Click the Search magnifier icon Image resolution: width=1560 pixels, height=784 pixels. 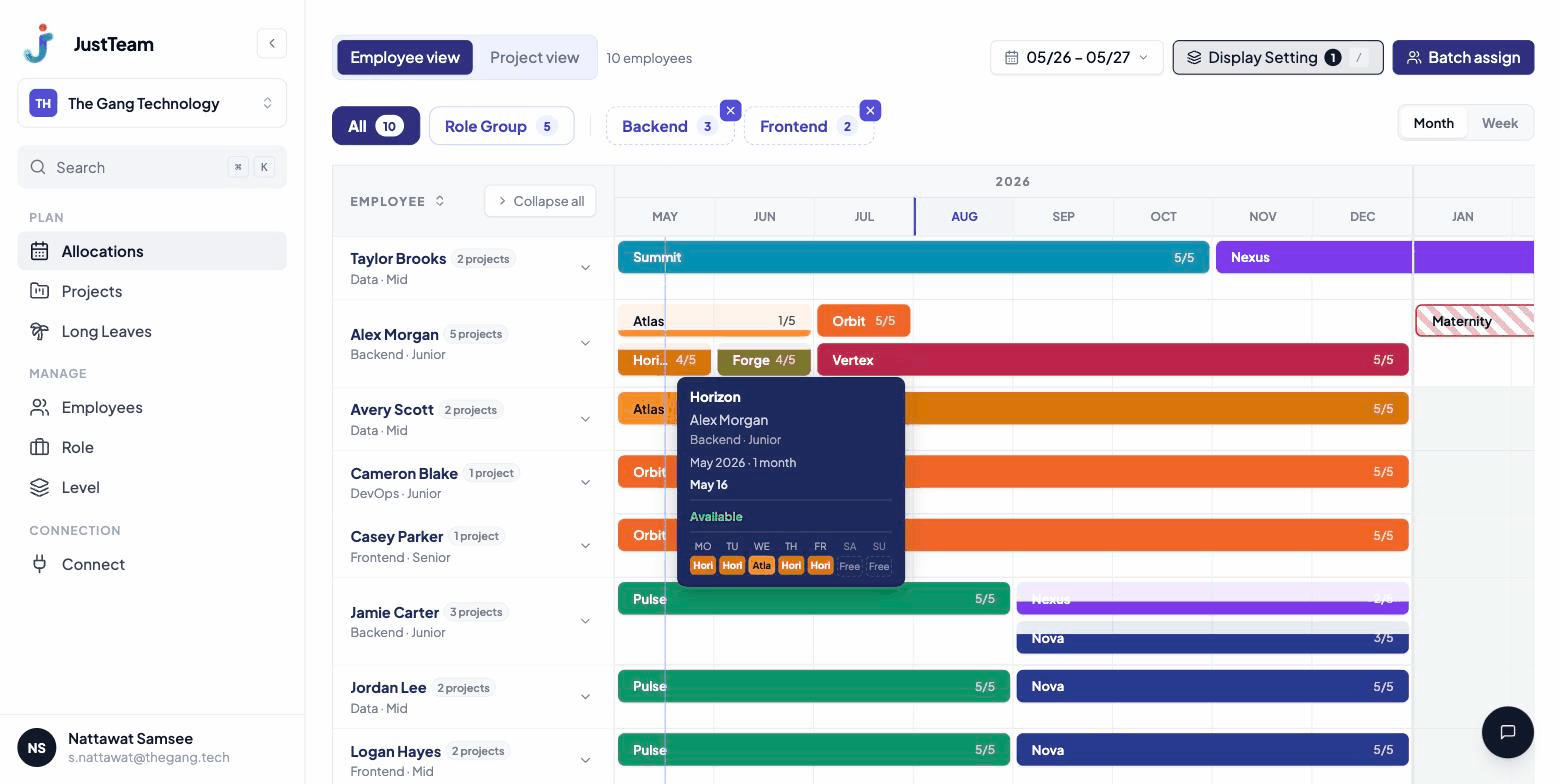[x=38, y=167]
